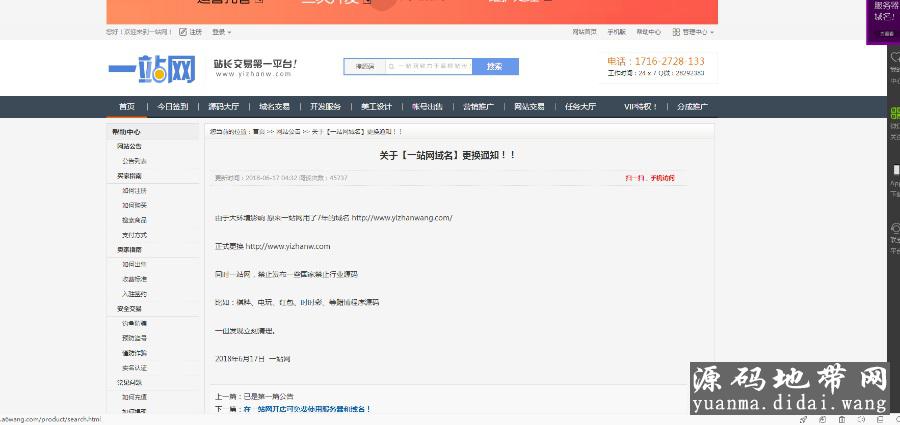900x425 pixels.
Task: Open the 下一篇 next announcement link
Action: tap(307, 409)
